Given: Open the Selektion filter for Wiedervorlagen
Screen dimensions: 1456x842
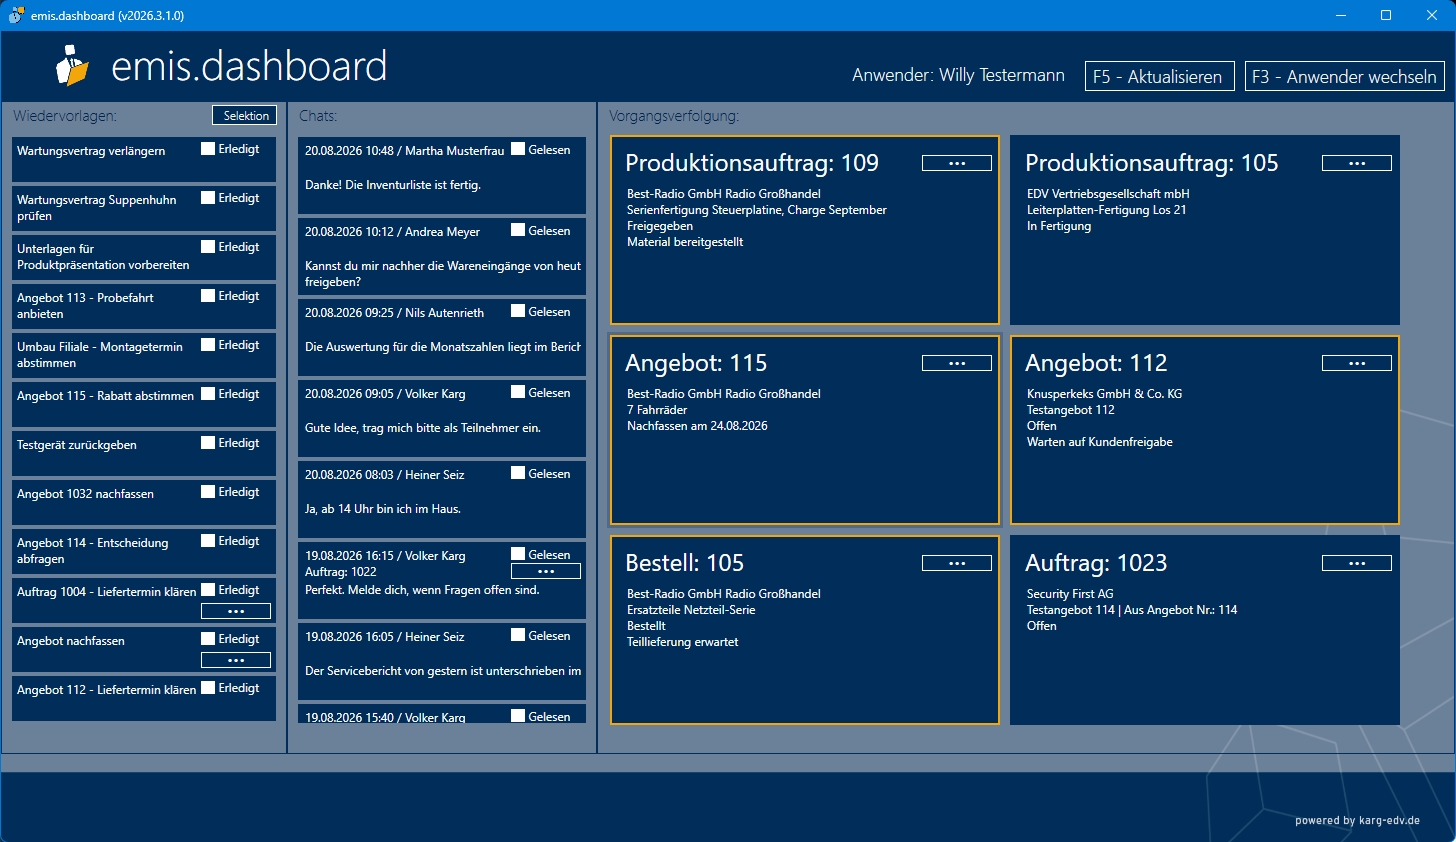Looking at the screenshot, I should pos(245,116).
